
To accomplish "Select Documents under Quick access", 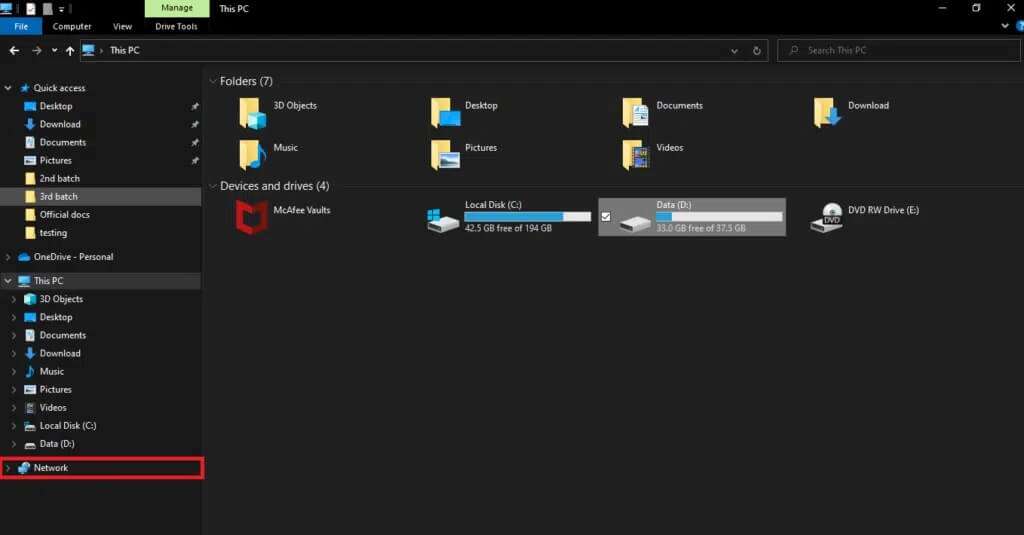I will click(x=62, y=142).
